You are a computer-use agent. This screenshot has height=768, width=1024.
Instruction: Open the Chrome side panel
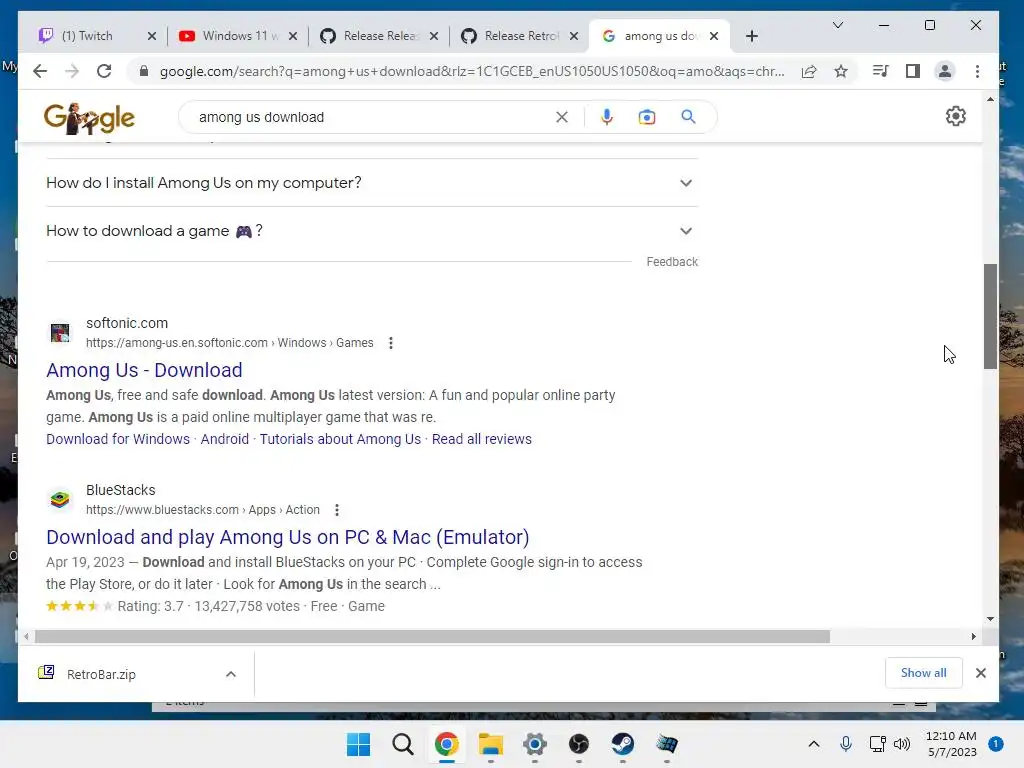point(913,71)
